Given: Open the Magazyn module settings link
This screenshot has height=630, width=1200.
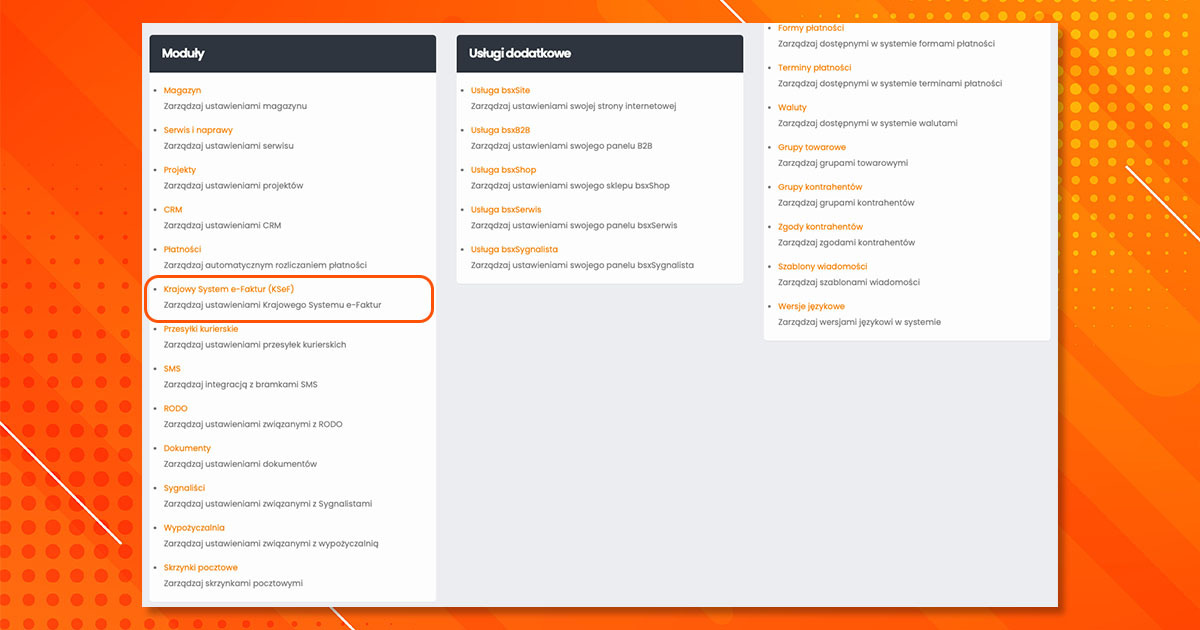Looking at the screenshot, I should [182, 90].
